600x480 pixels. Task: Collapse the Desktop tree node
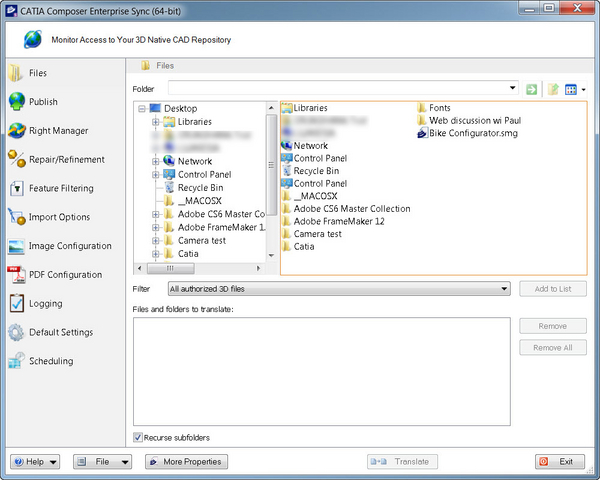[143, 108]
